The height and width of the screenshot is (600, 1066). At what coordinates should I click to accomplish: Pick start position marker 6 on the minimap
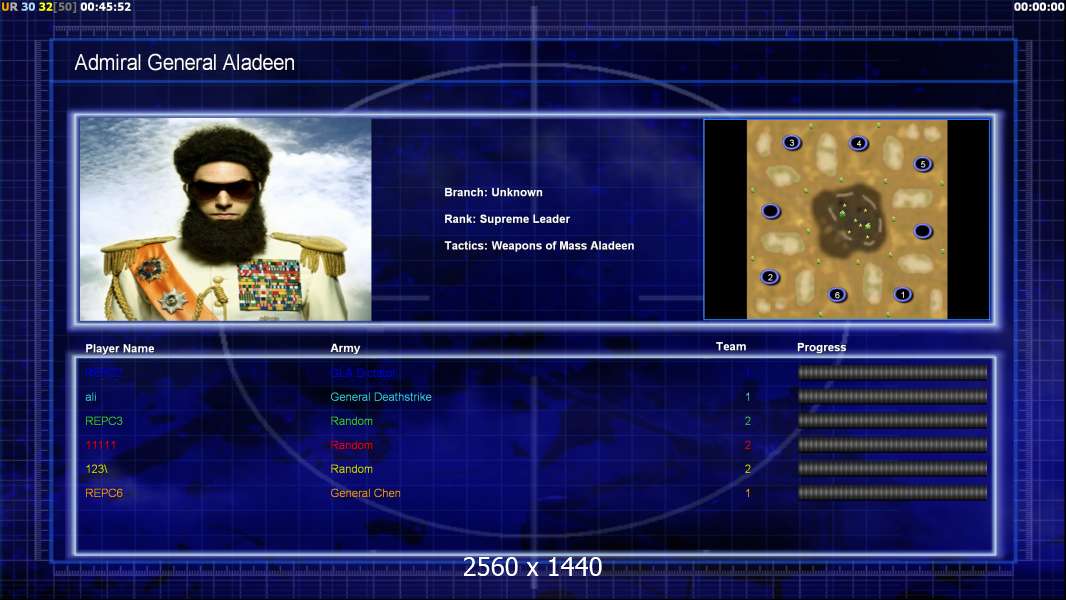coord(838,295)
